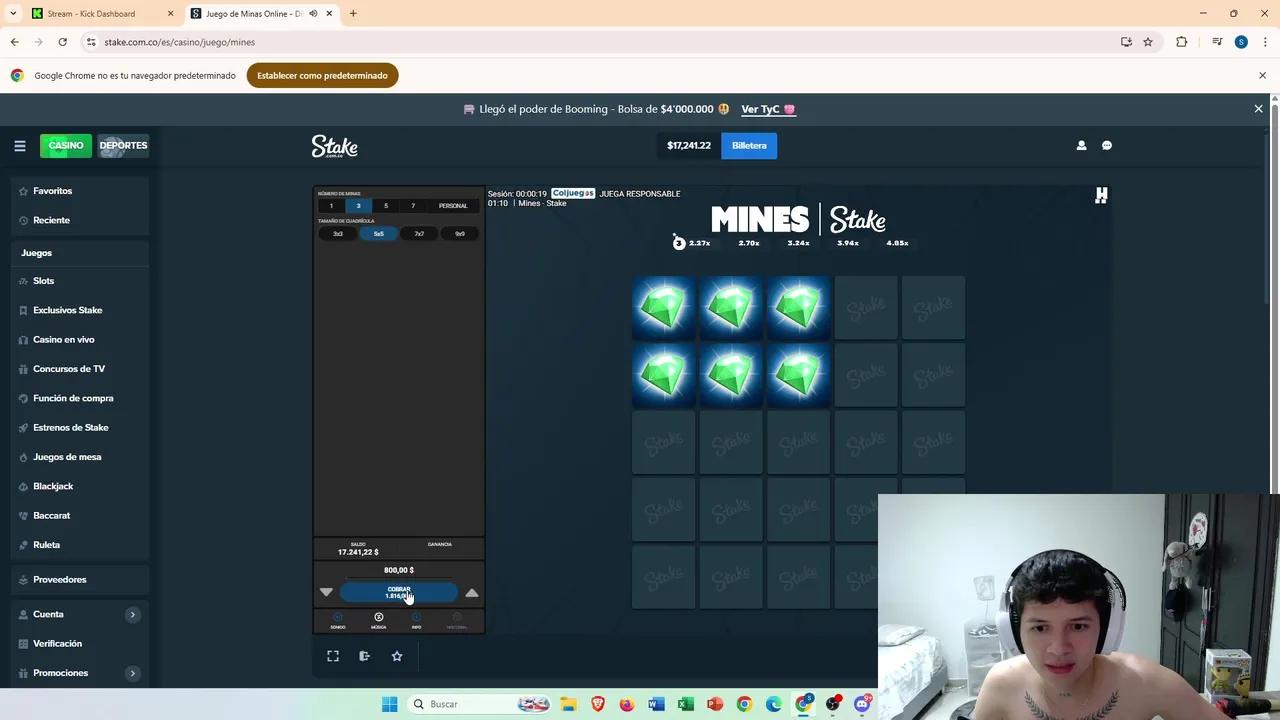Collapse the left sidebar menu
The width and height of the screenshot is (1280, 720).
point(20,145)
